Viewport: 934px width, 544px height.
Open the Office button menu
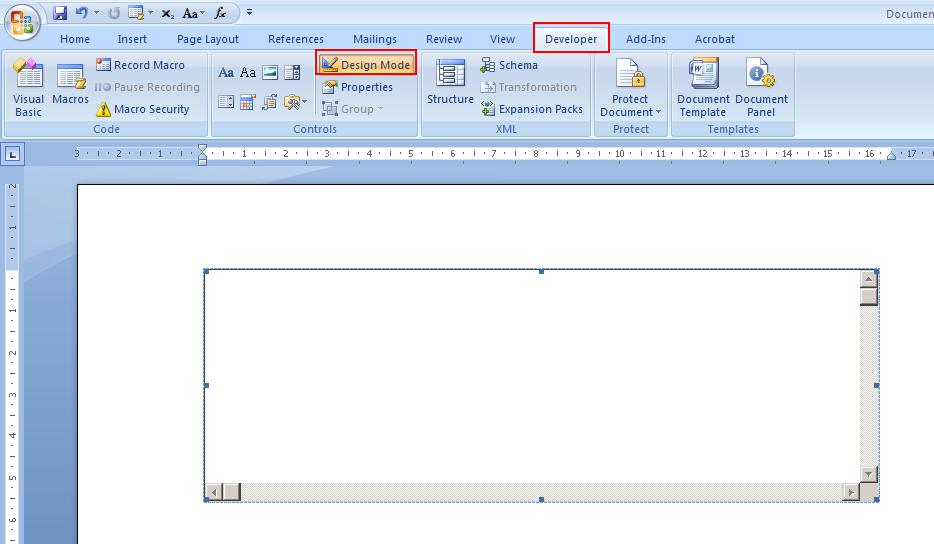(x=22, y=23)
